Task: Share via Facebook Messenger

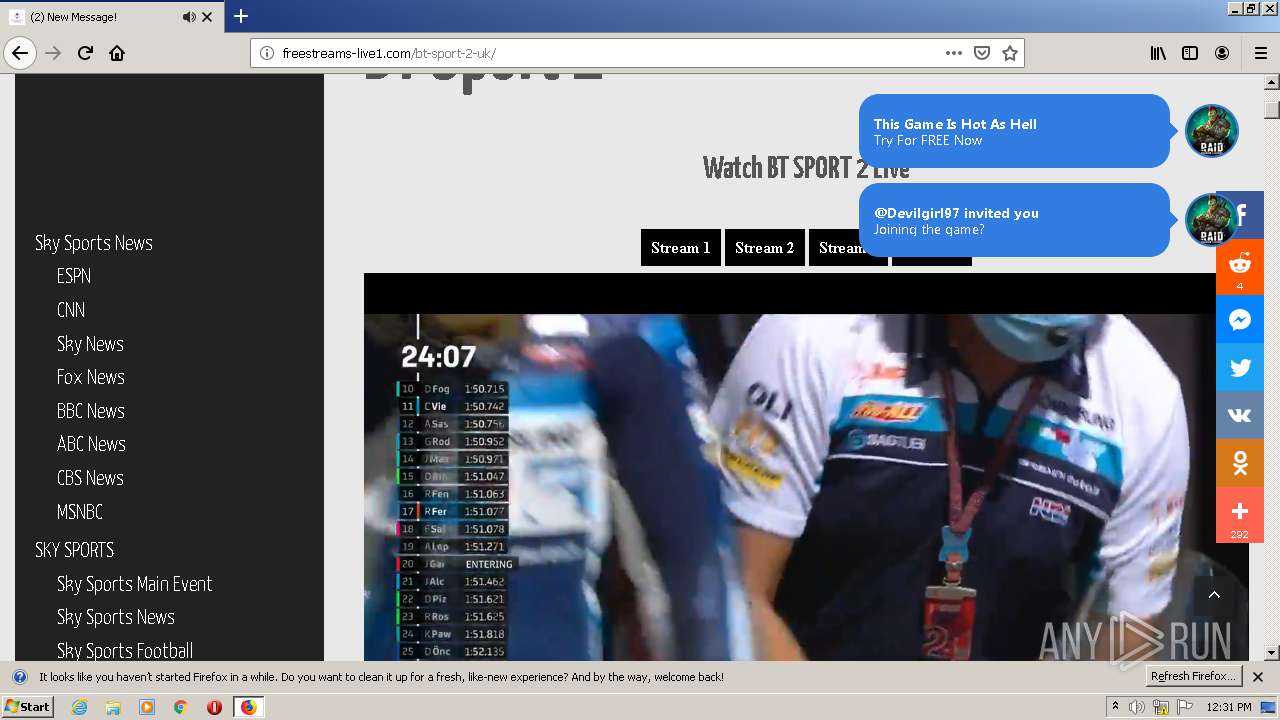Action: click(1240, 320)
